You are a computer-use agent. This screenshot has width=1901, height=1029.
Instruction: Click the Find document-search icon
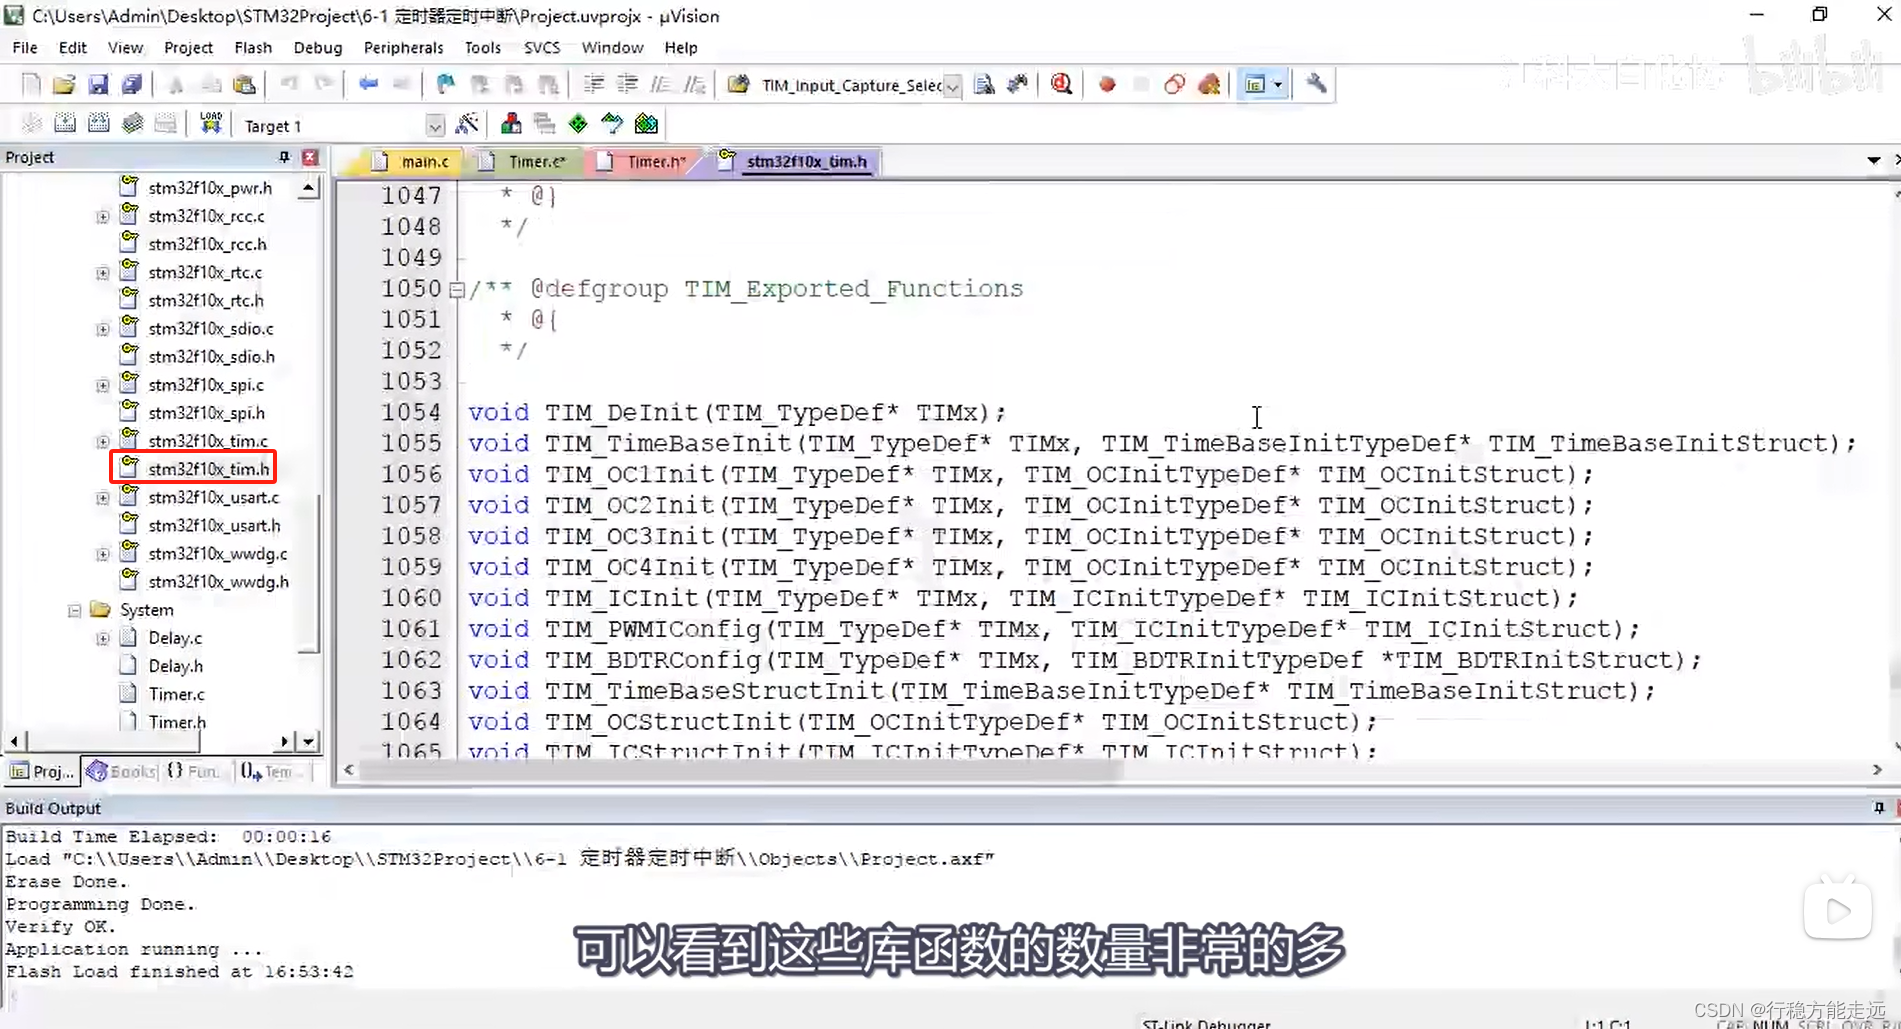pyautogui.click(x=984, y=85)
